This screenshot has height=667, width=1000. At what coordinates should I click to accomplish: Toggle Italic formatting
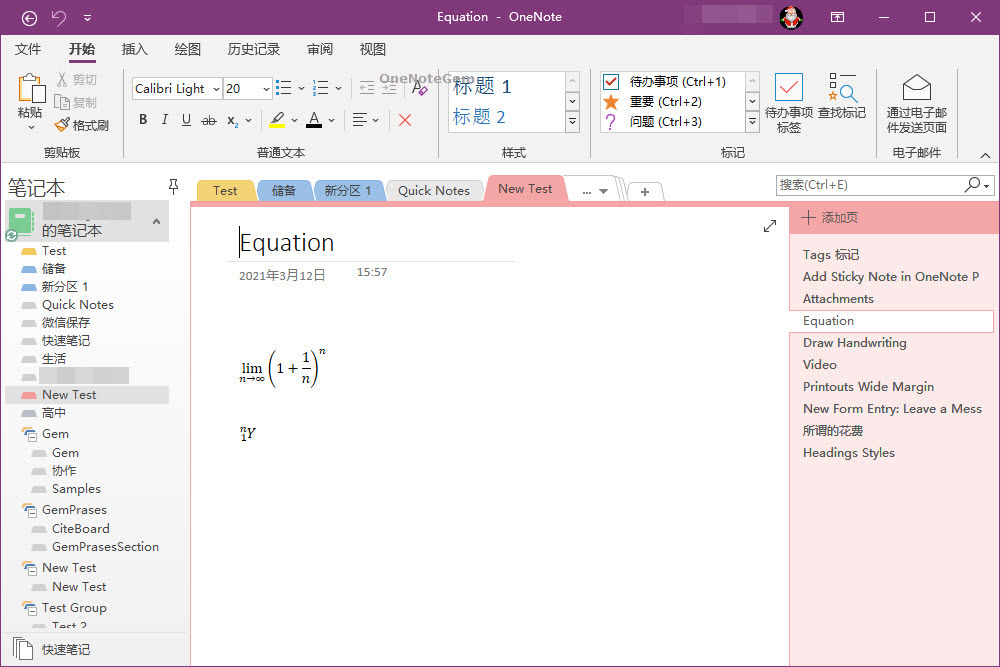coord(165,120)
